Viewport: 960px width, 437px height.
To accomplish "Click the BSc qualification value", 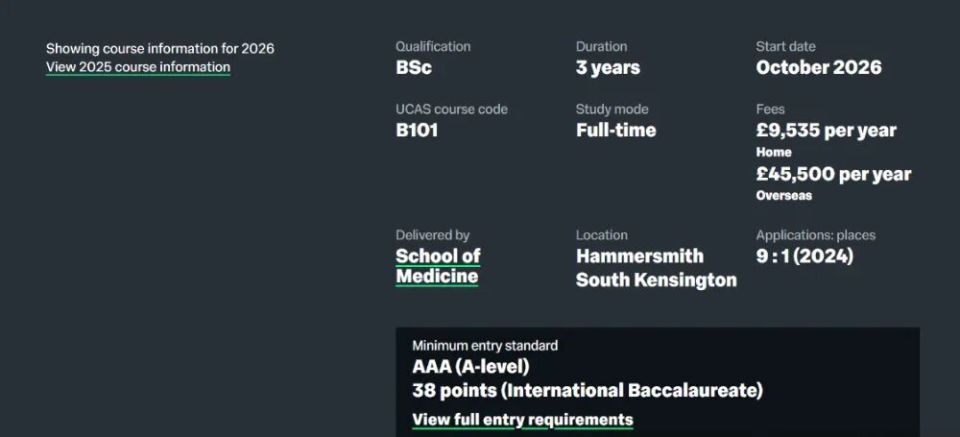I will [x=414, y=68].
